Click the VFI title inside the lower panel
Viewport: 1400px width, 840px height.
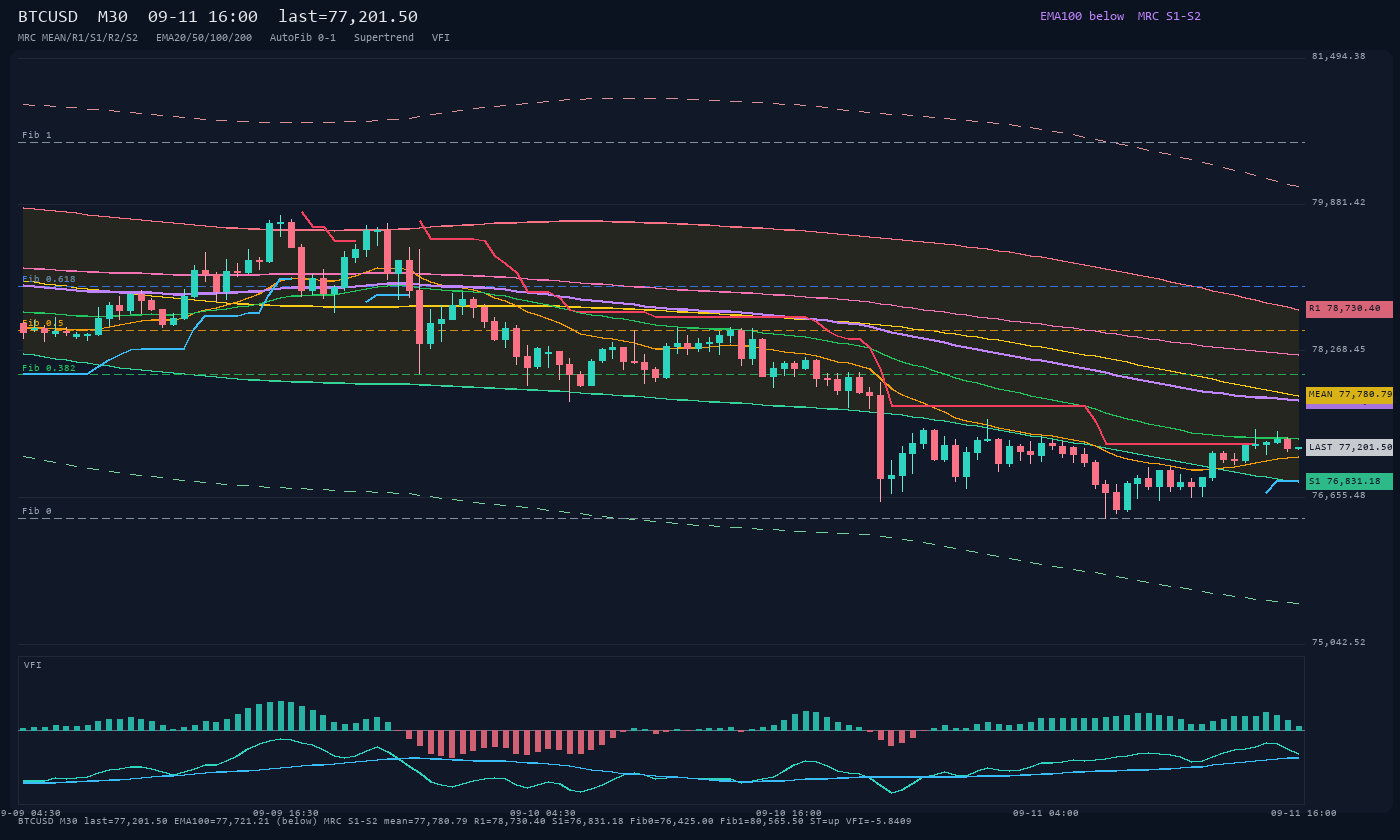pyautogui.click(x=33, y=665)
